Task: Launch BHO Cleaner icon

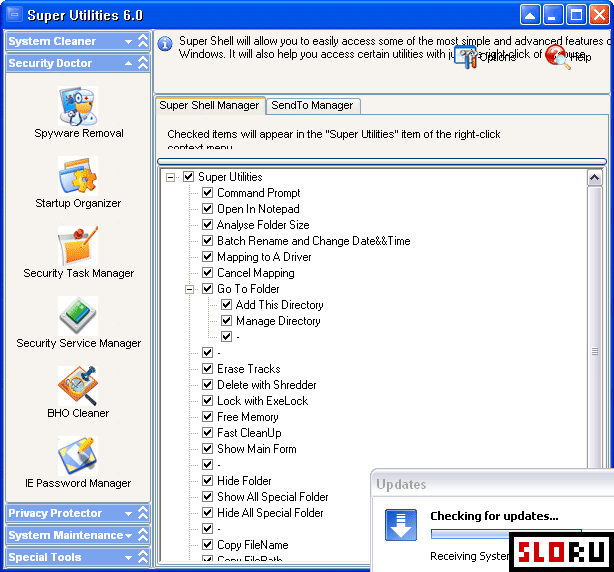Action: (78, 386)
